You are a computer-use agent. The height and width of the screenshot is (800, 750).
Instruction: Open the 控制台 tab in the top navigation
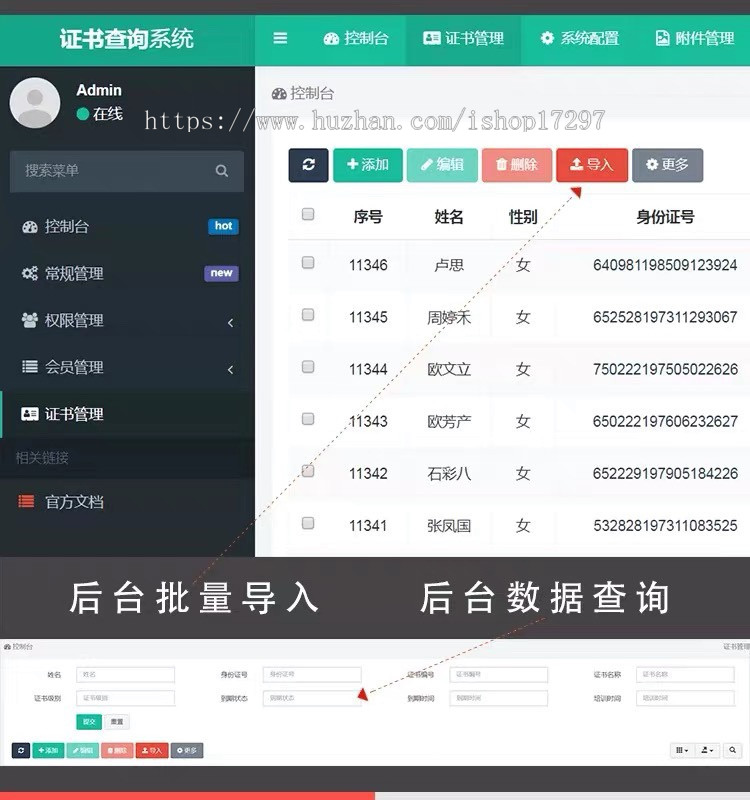point(356,38)
